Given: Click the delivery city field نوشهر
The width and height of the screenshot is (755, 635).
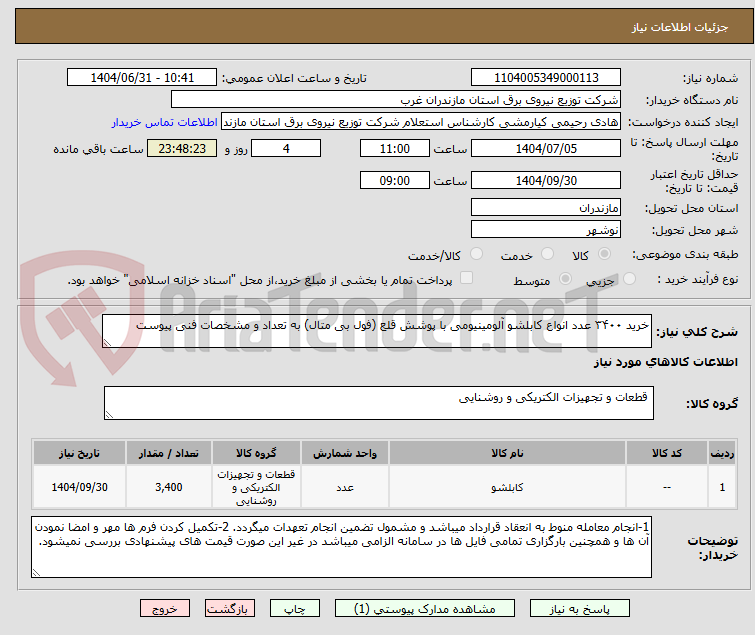Looking at the screenshot, I should (546, 230).
